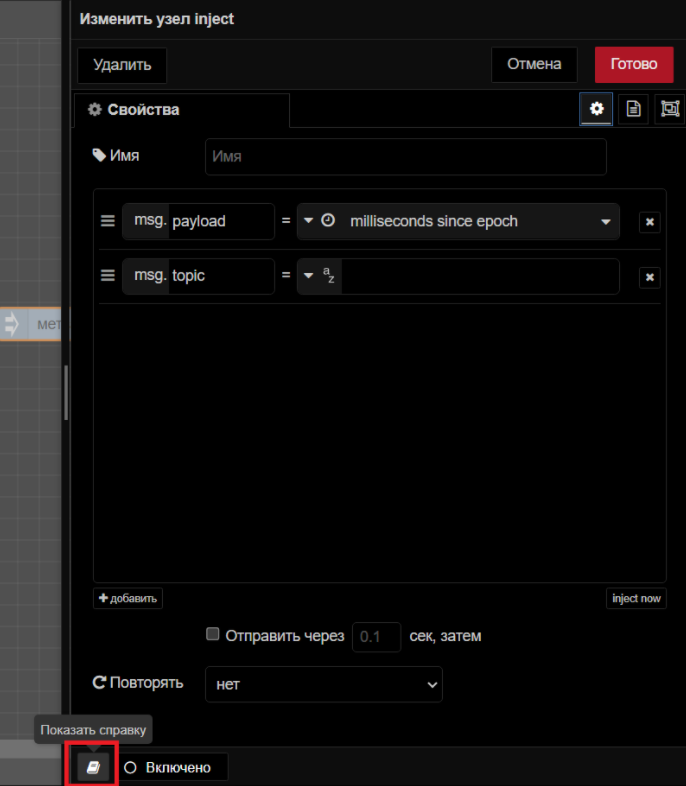Focus the 'Имя' name input field
The width and height of the screenshot is (686, 786).
point(405,157)
